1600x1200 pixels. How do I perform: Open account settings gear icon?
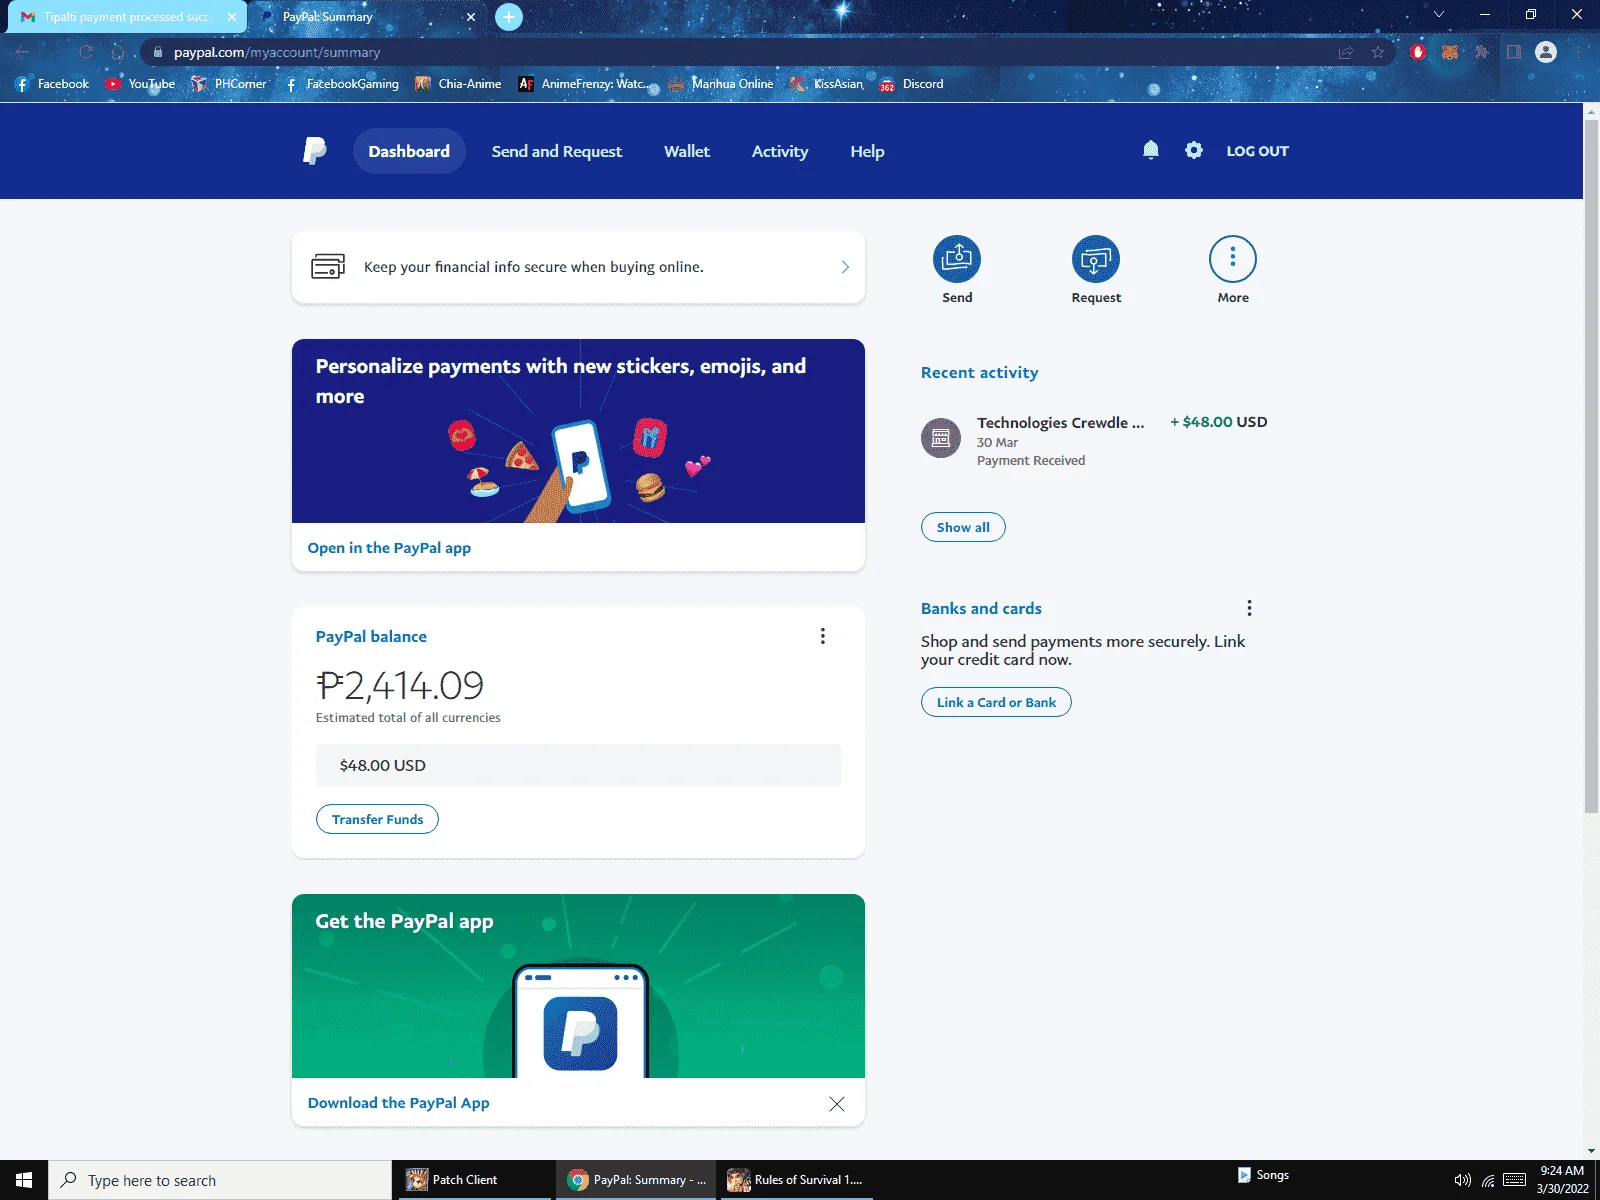tap(1193, 150)
